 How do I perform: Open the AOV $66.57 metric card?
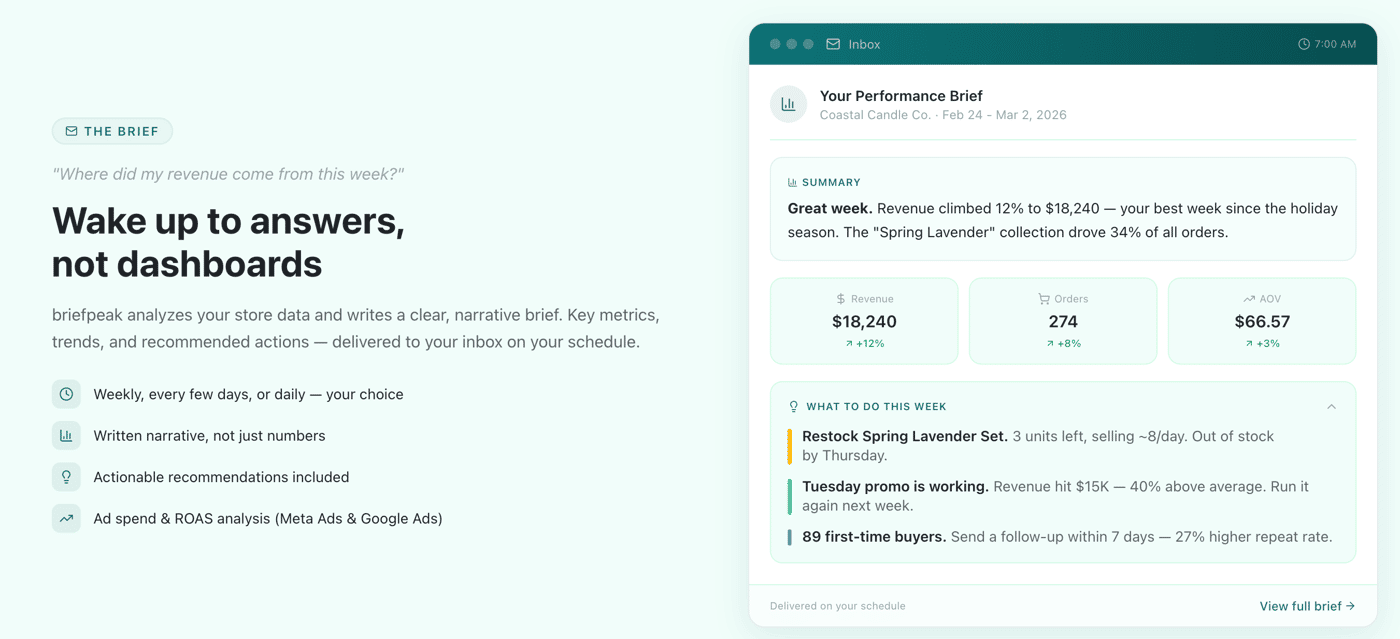(1262, 321)
